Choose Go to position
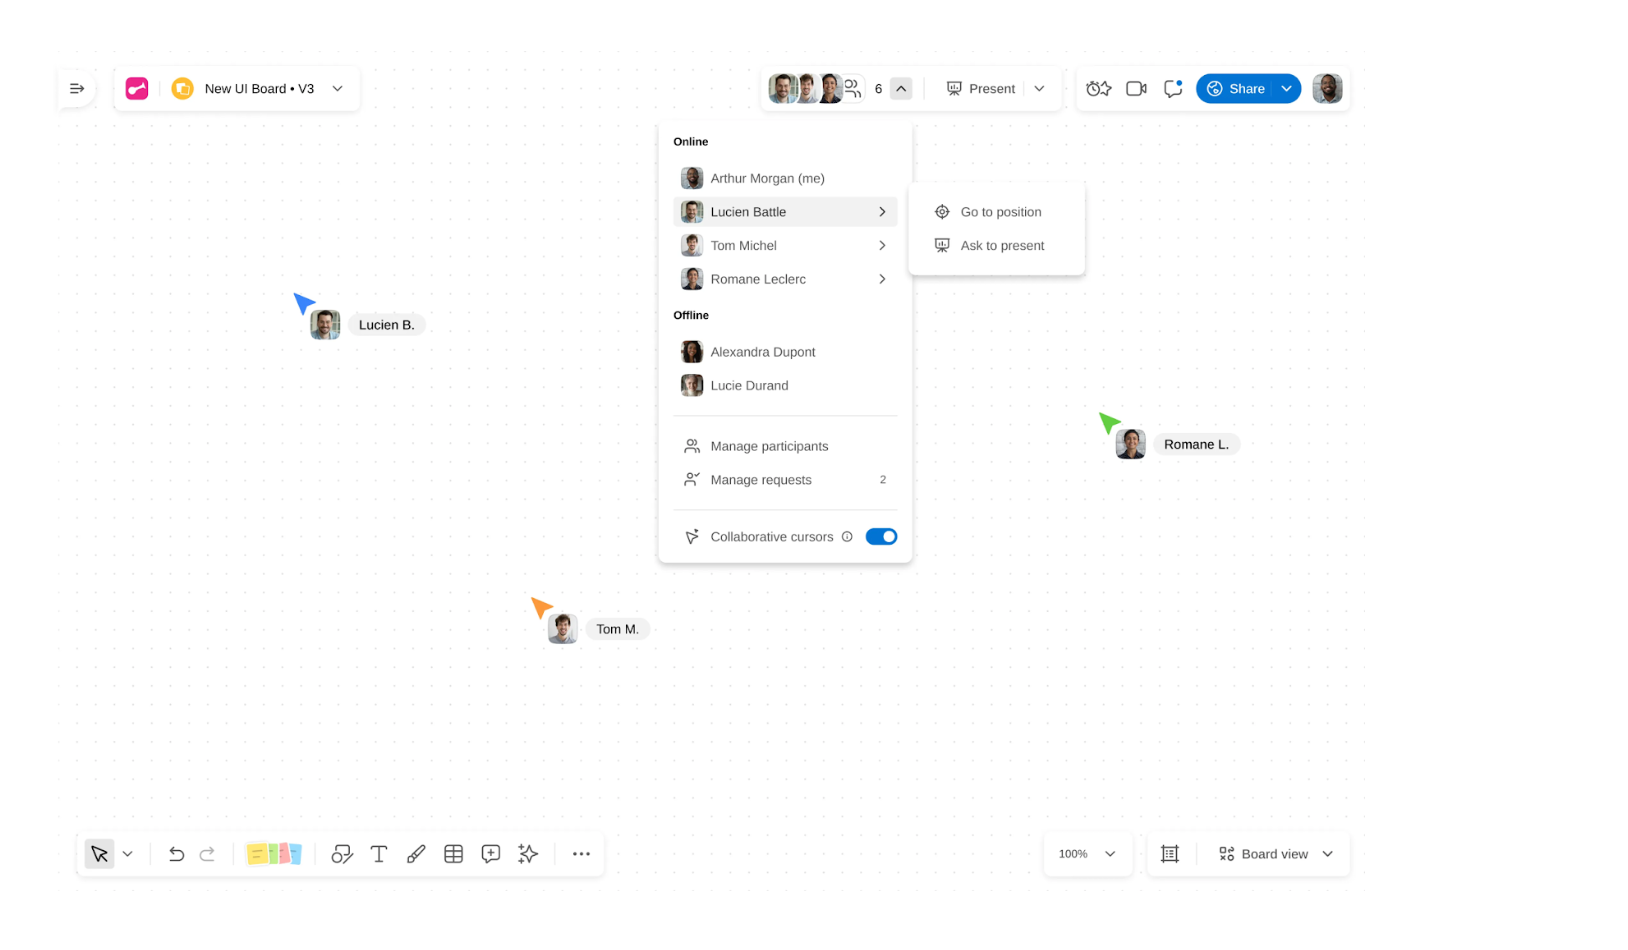The image size is (1628, 950). (1000, 212)
